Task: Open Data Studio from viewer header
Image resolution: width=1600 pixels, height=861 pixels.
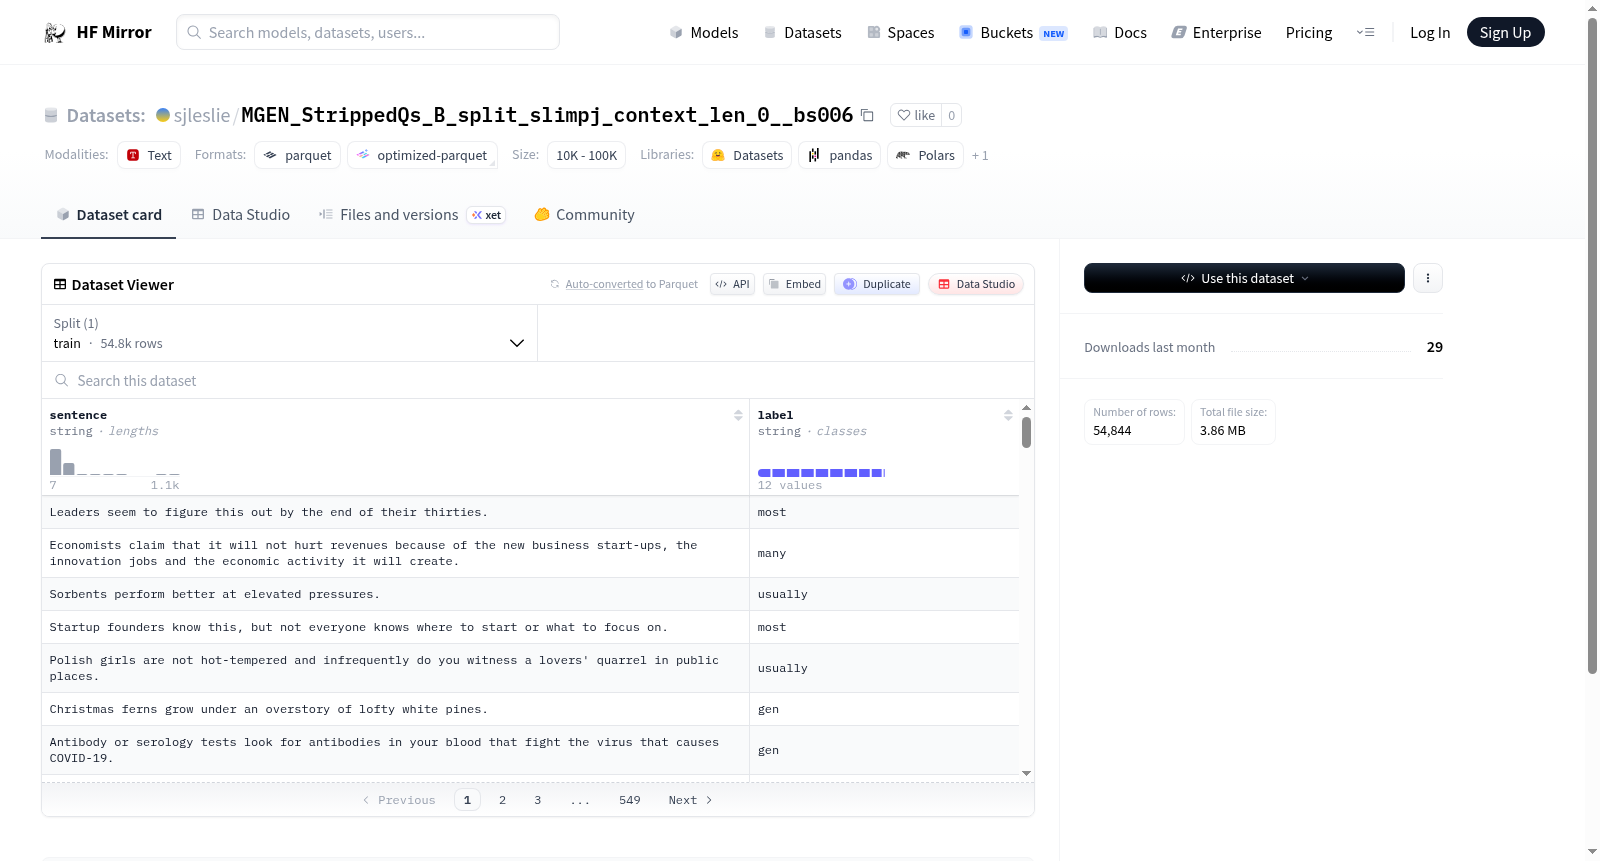Action: click(x=976, y=284)
